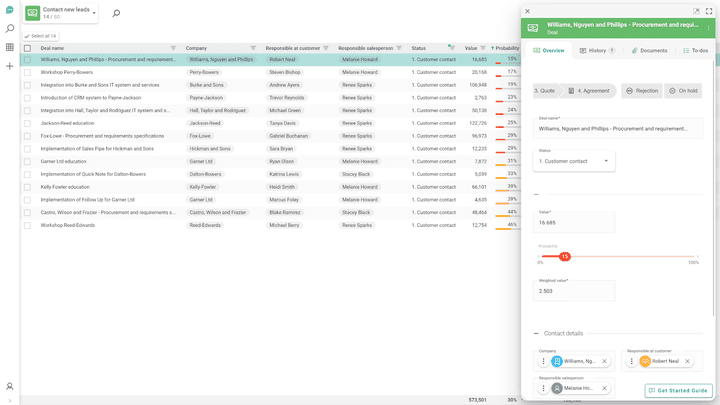Open the search icon in left sidebar

tap(10, 29)
